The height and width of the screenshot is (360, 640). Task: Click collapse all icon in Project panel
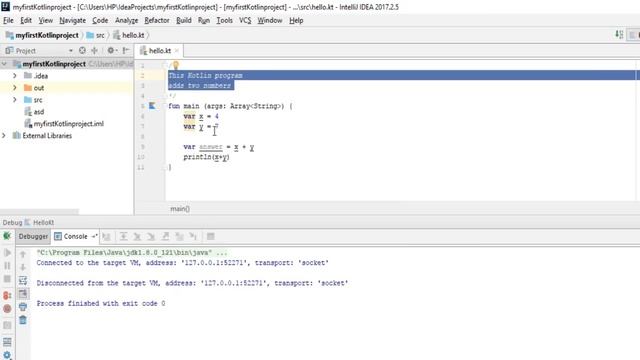(x=94, y=51)
